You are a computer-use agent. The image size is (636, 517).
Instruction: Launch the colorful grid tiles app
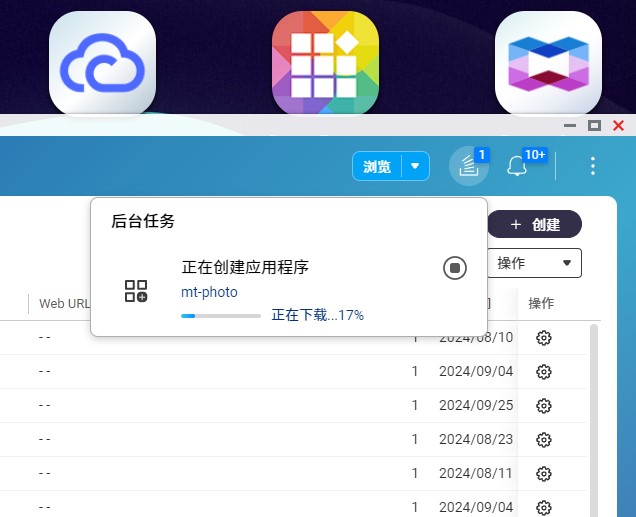325,64
